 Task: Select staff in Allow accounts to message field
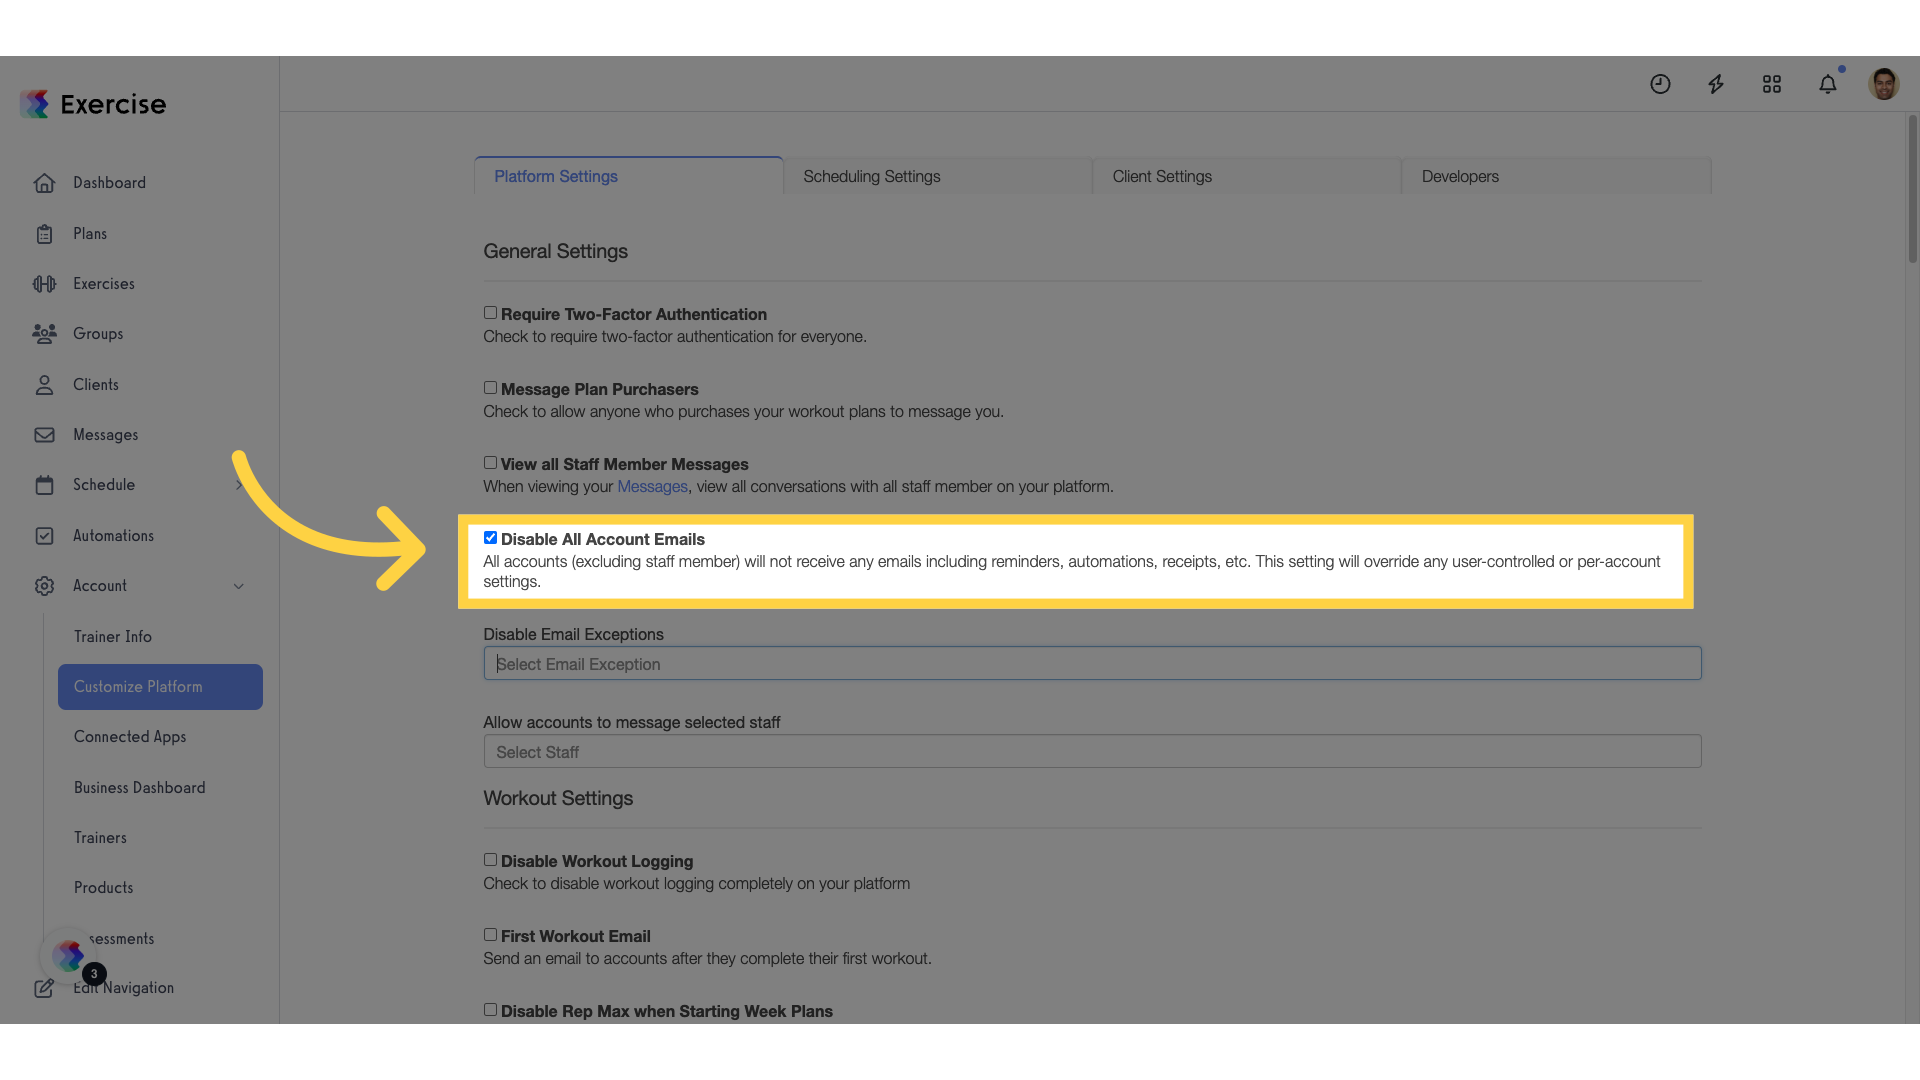[1092, 752]
